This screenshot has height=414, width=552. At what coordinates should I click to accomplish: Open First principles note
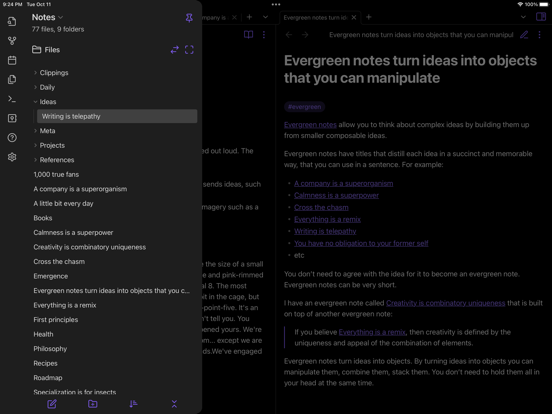[56, 320]
